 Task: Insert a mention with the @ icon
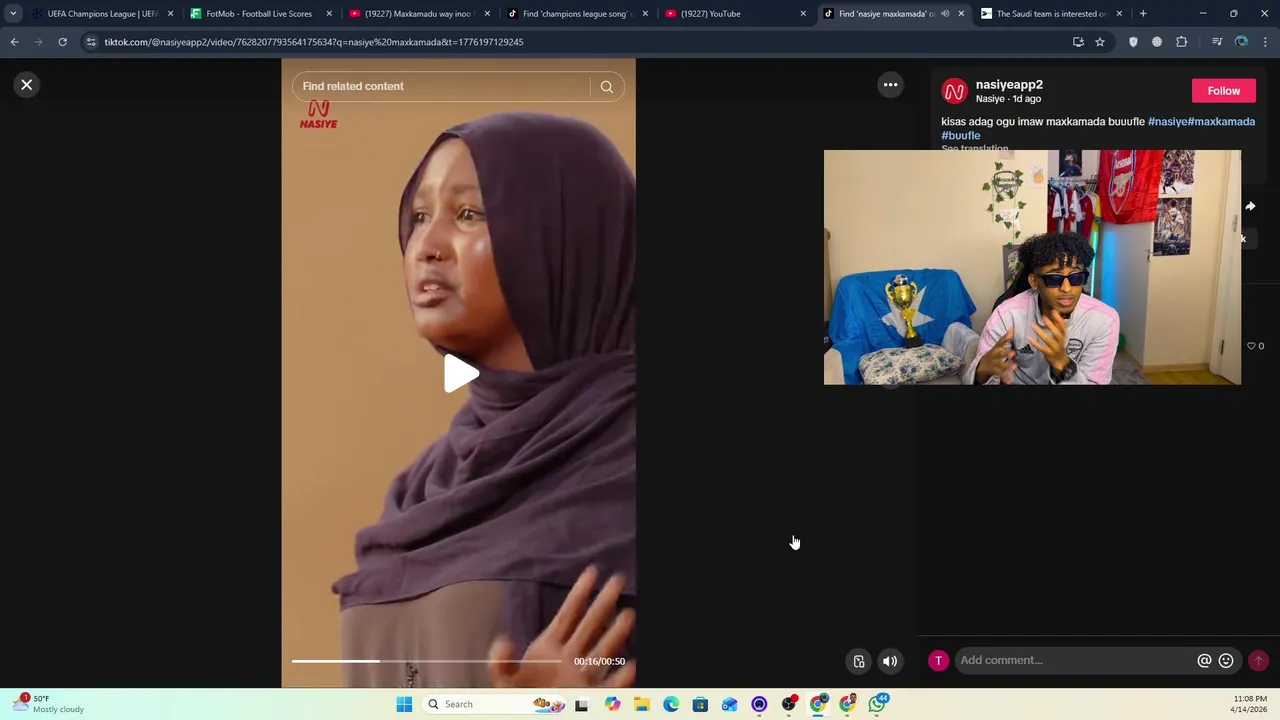[1204, 661]
